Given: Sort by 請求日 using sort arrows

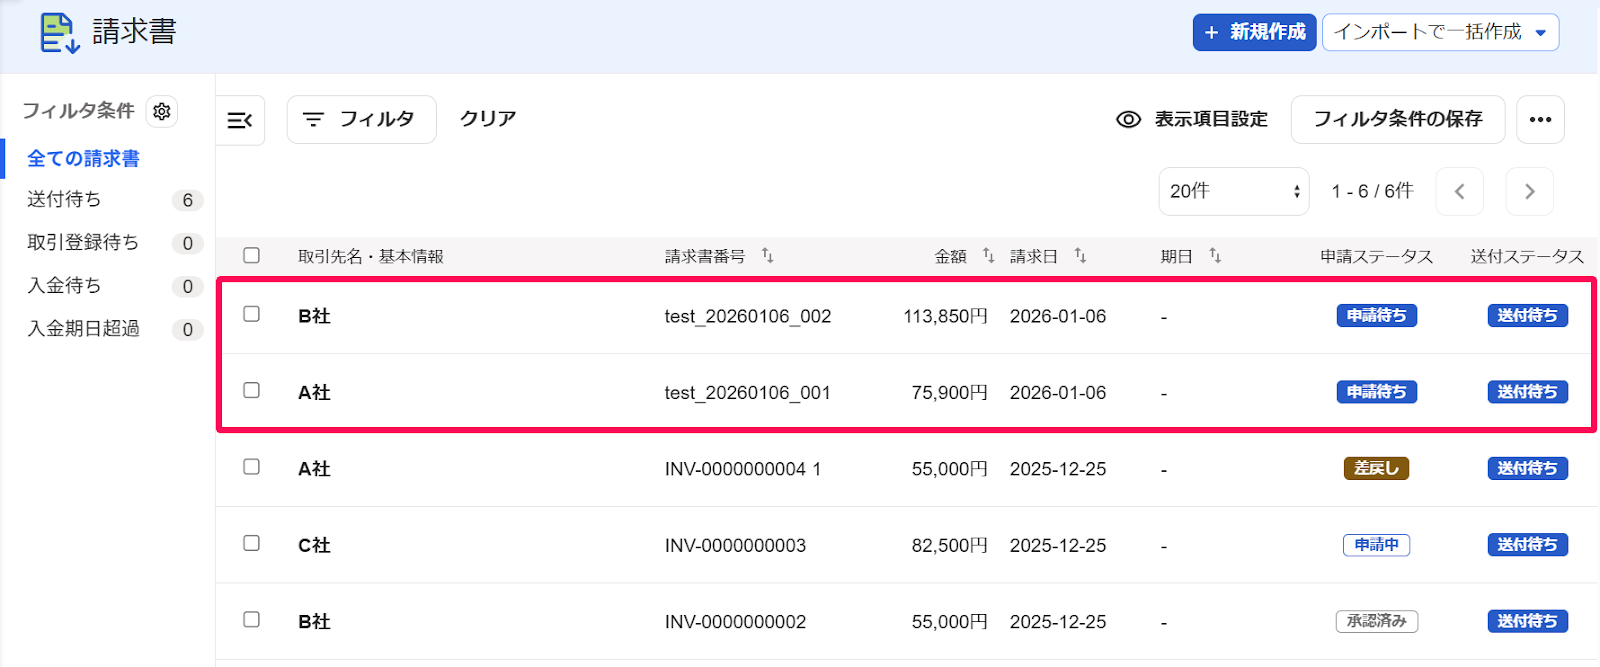Looking at the screenshot, I should point(1080,256).
